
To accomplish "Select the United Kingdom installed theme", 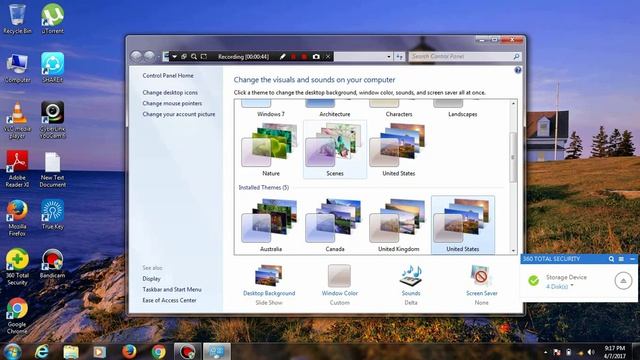I will [x=399, y=225].
